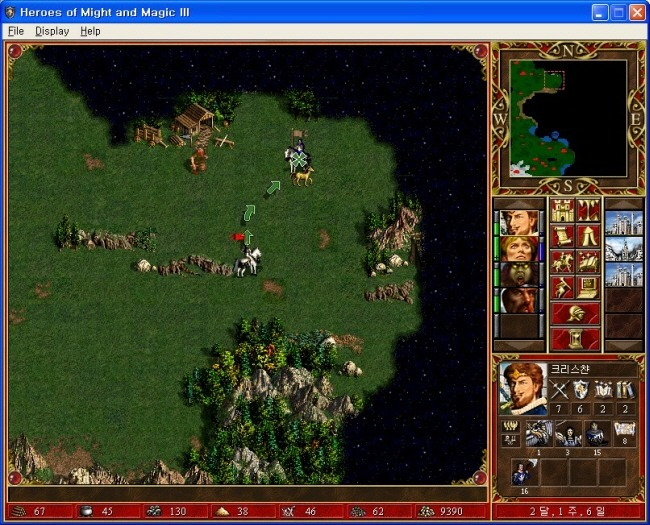Open the Quest Log scroll button
This screenshot has height=525, width=650.
click(x=562, y=236)
